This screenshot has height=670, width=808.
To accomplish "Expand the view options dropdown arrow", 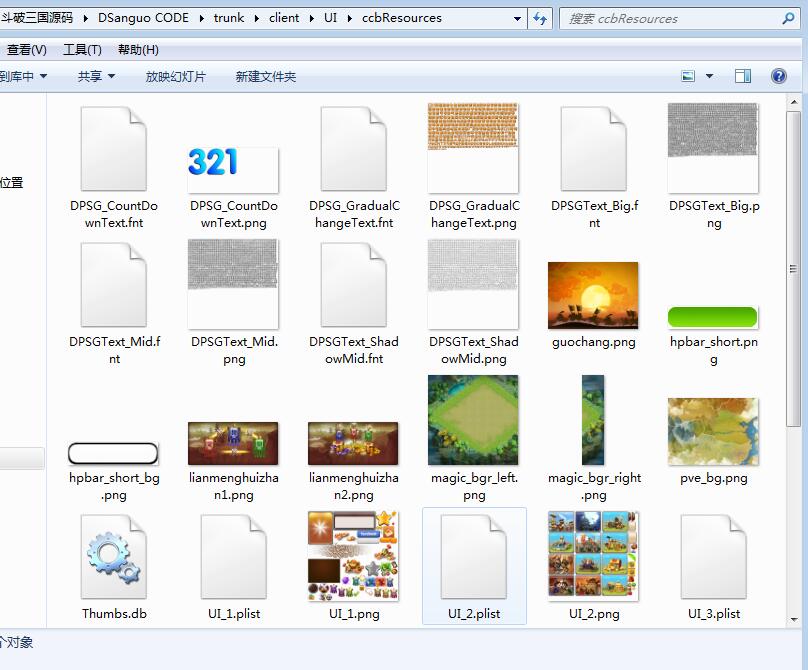I will pos(710,76).
